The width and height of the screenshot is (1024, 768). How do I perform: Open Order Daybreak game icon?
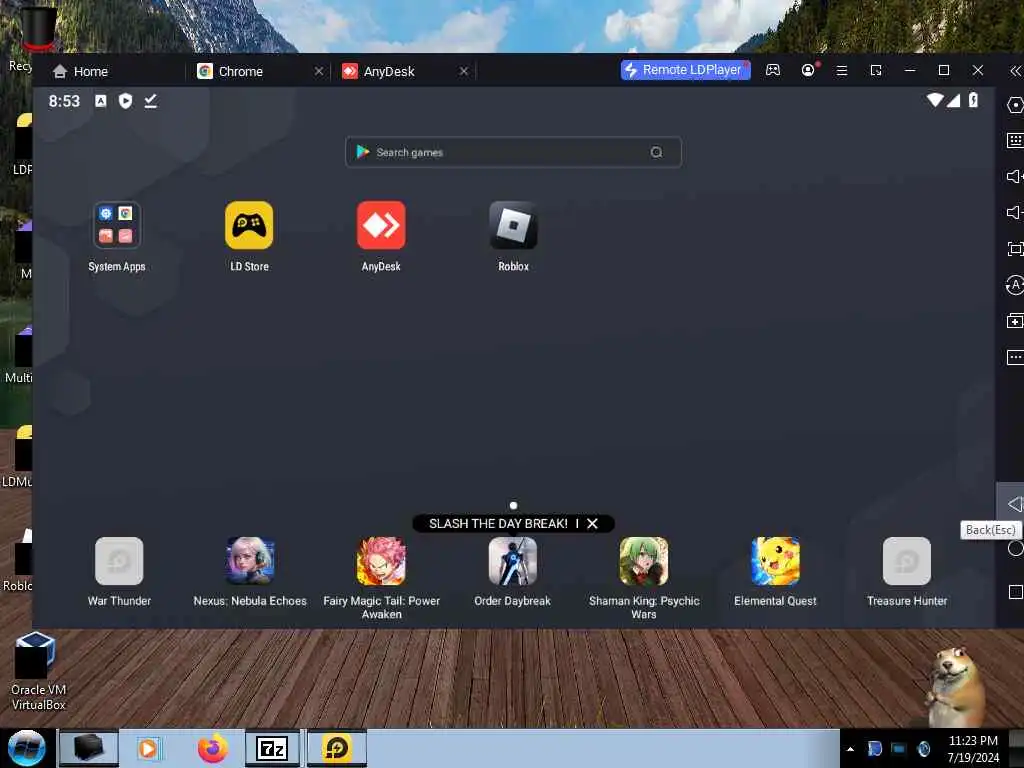coord(513,561)
